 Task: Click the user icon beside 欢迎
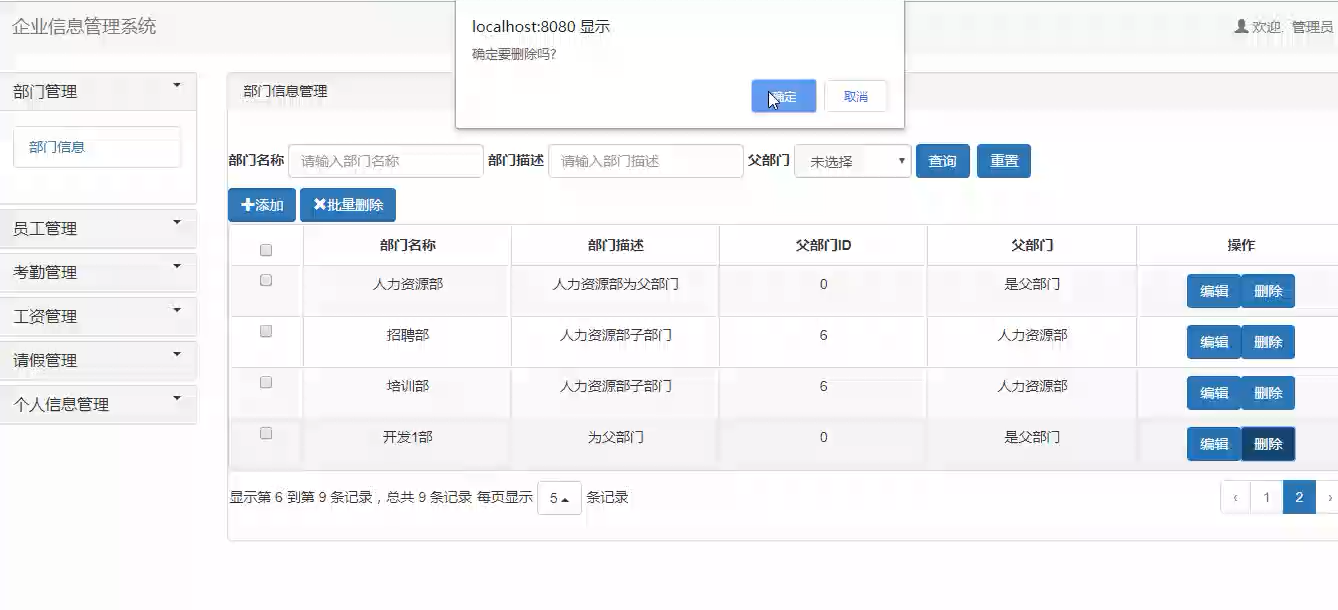pos(1241,26)
